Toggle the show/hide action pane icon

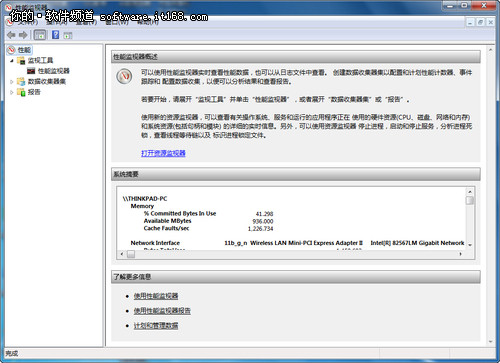tap(68, 35)
